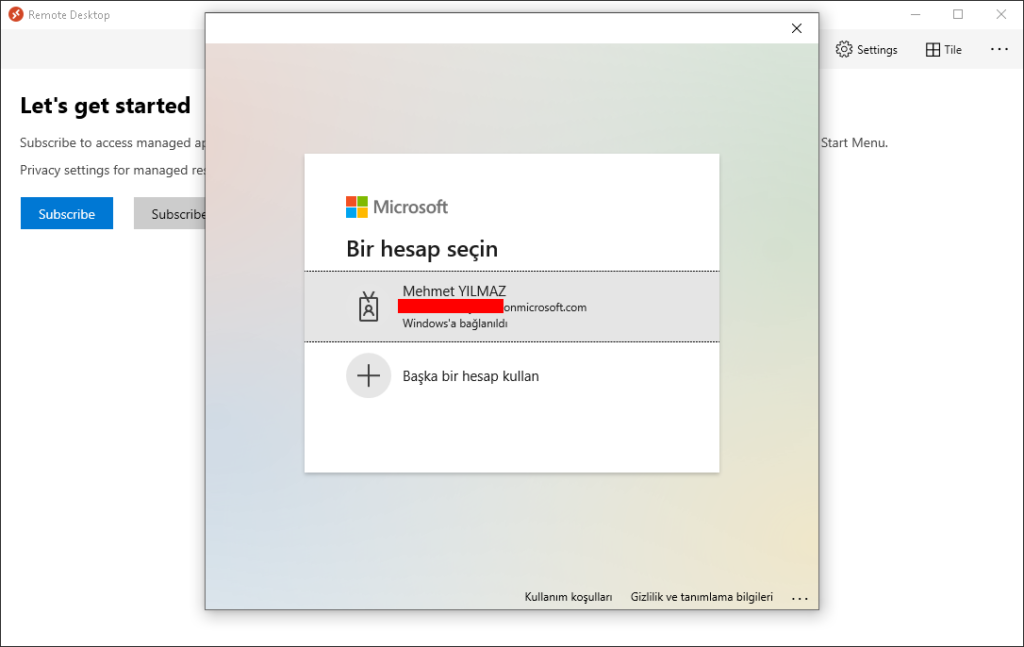Click the Windows'a bağlanıldı status text
This screenshot has height=647, width=1024.
tap(455, 323)
